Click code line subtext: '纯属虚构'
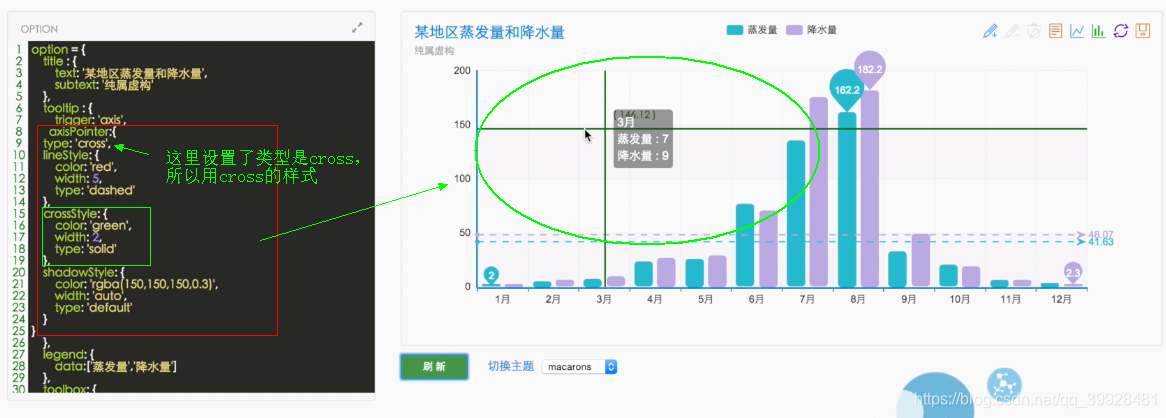The height and width of the screenshot is (418, 1166). click(103, 85)
